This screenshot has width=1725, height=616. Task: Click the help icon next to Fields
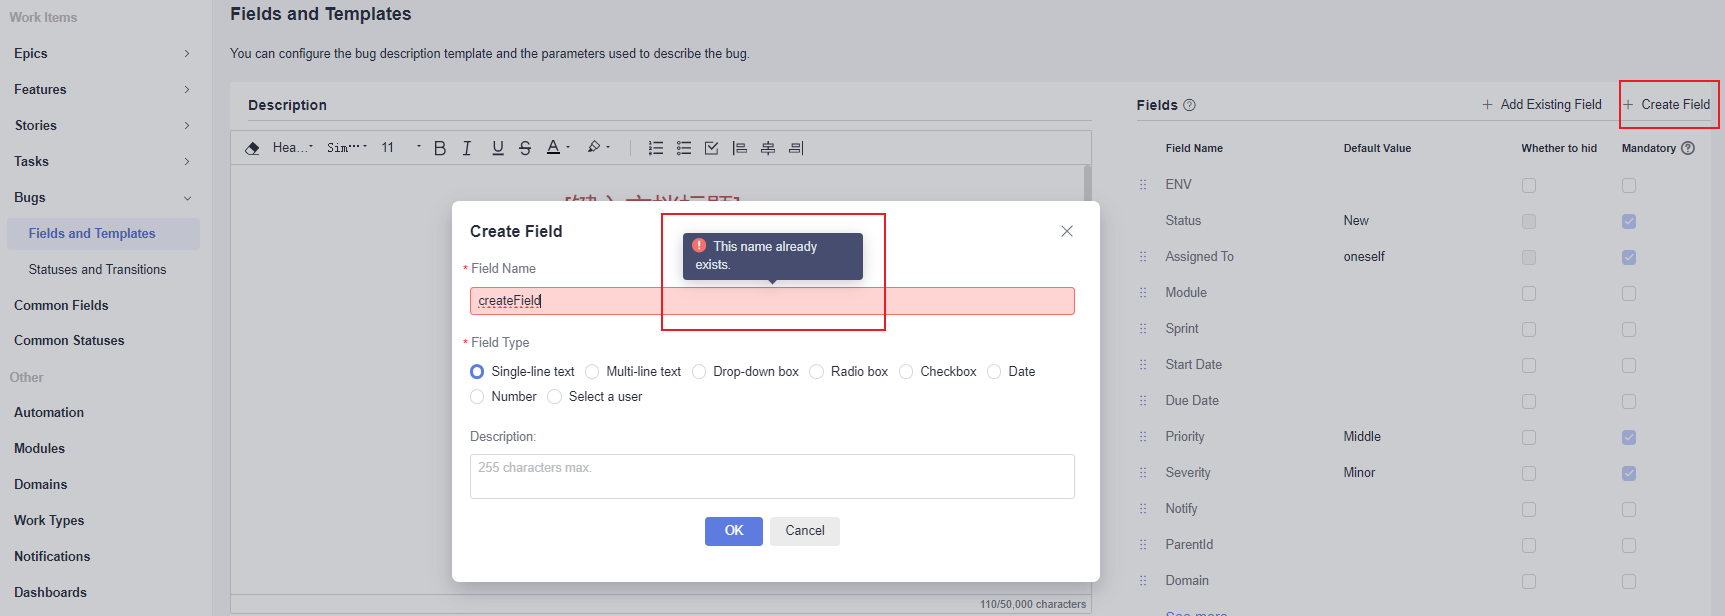pos(1189,105)
